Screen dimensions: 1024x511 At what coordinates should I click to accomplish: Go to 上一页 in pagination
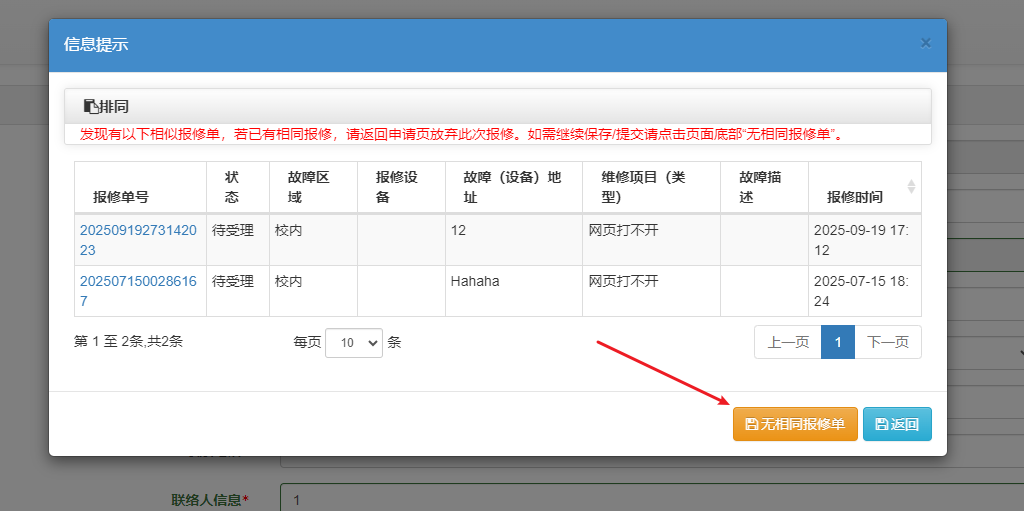(x=788, y=342)
